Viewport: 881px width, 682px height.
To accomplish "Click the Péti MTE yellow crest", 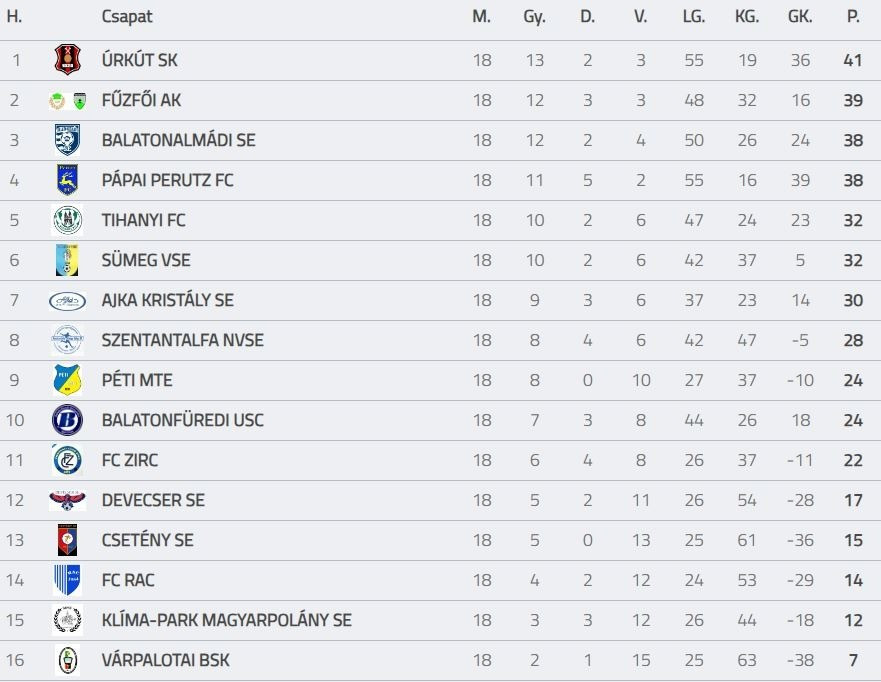I will [67, 380].
